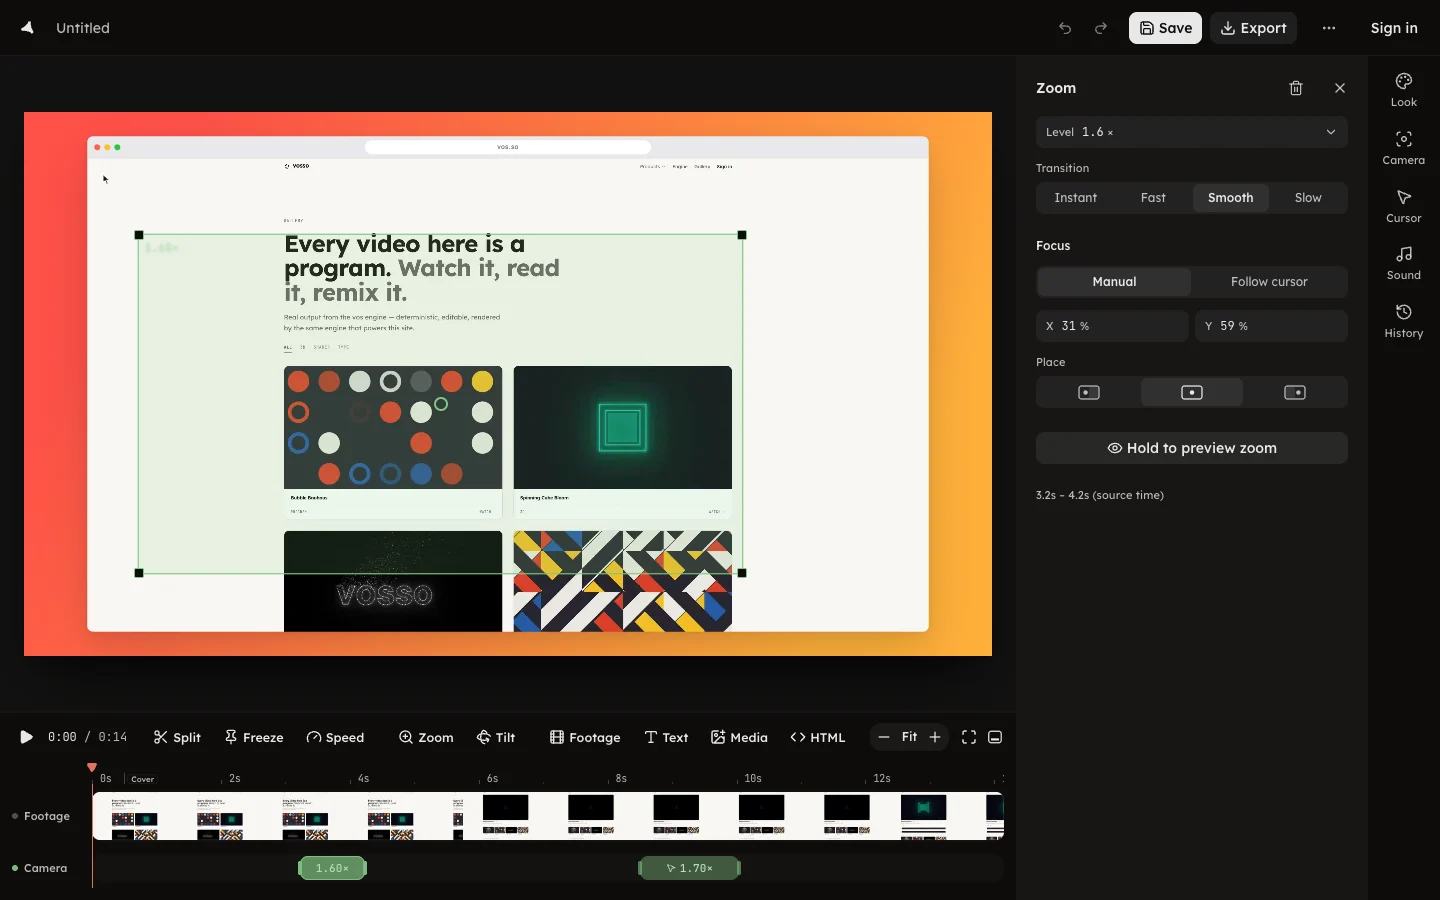The height and width of the screenshot is (900, 1440).
Task: Zoom out the timeline with minus
Action: pyautogui.click(x=883, y=737)
